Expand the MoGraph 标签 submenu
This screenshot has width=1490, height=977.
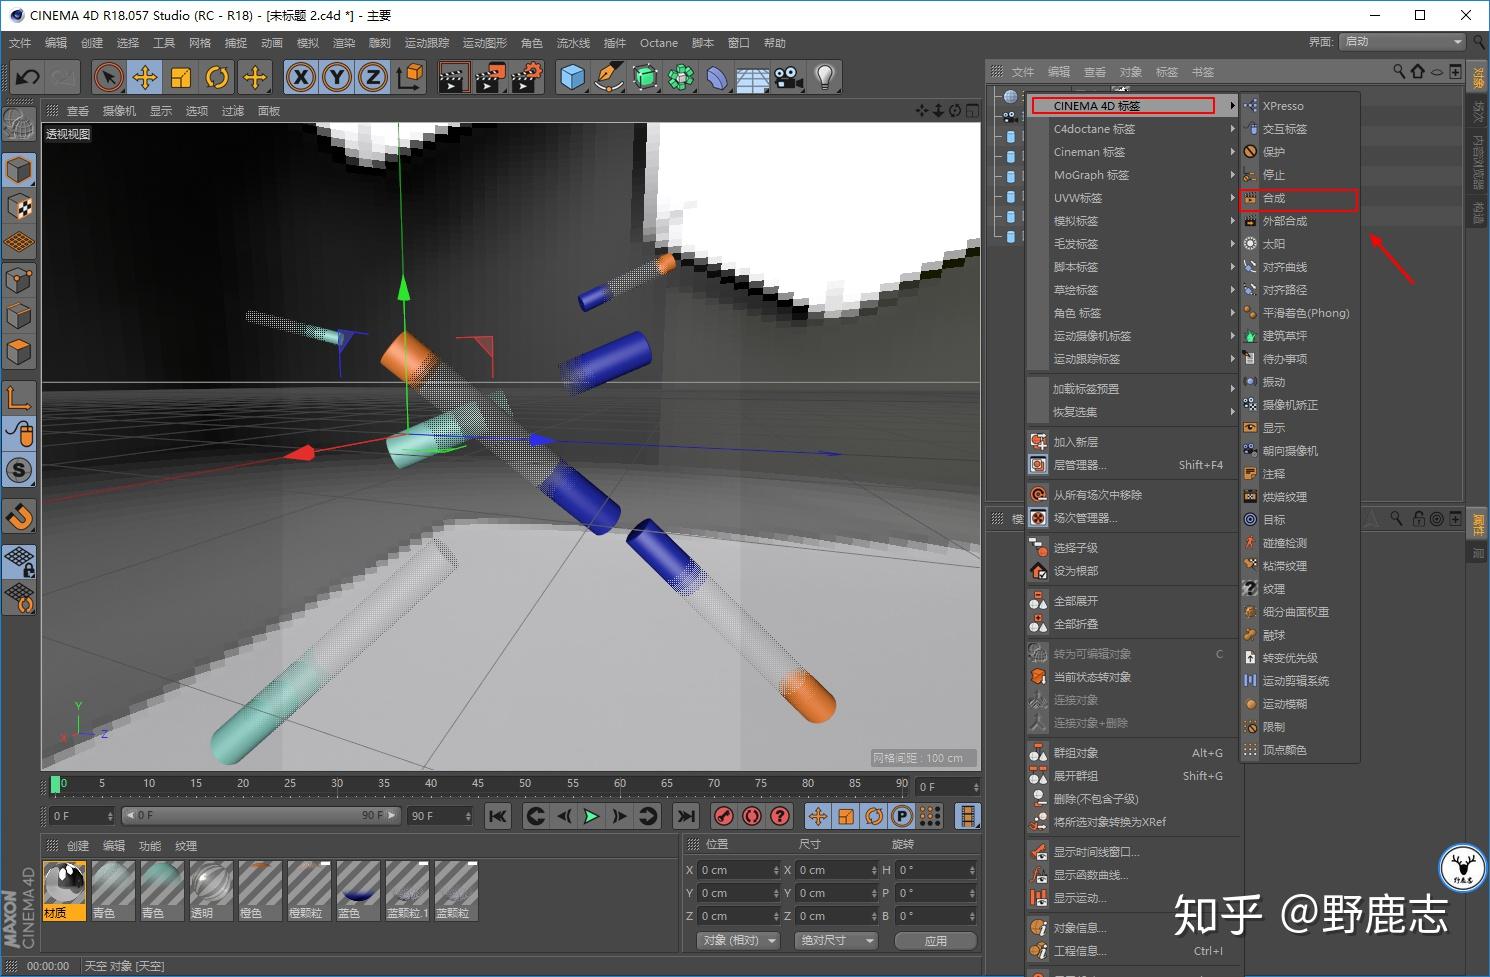point(1132,175)
